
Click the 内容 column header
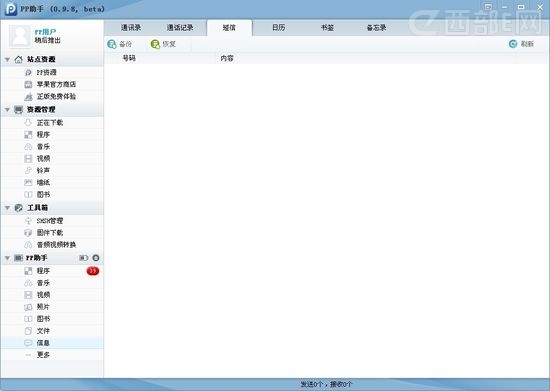coord(227,58)
